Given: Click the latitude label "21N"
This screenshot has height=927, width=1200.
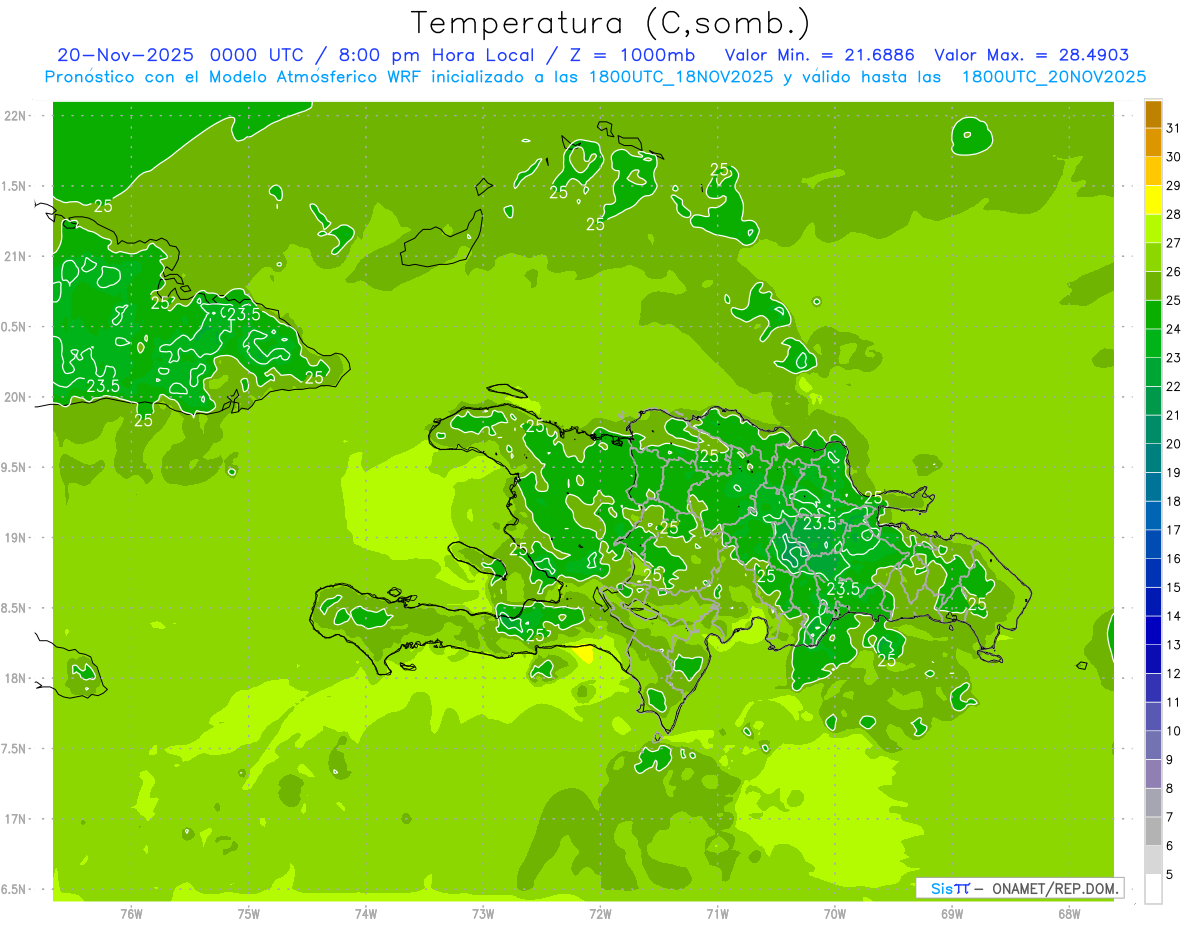Looking at the screenshot, I should point(17,256).
